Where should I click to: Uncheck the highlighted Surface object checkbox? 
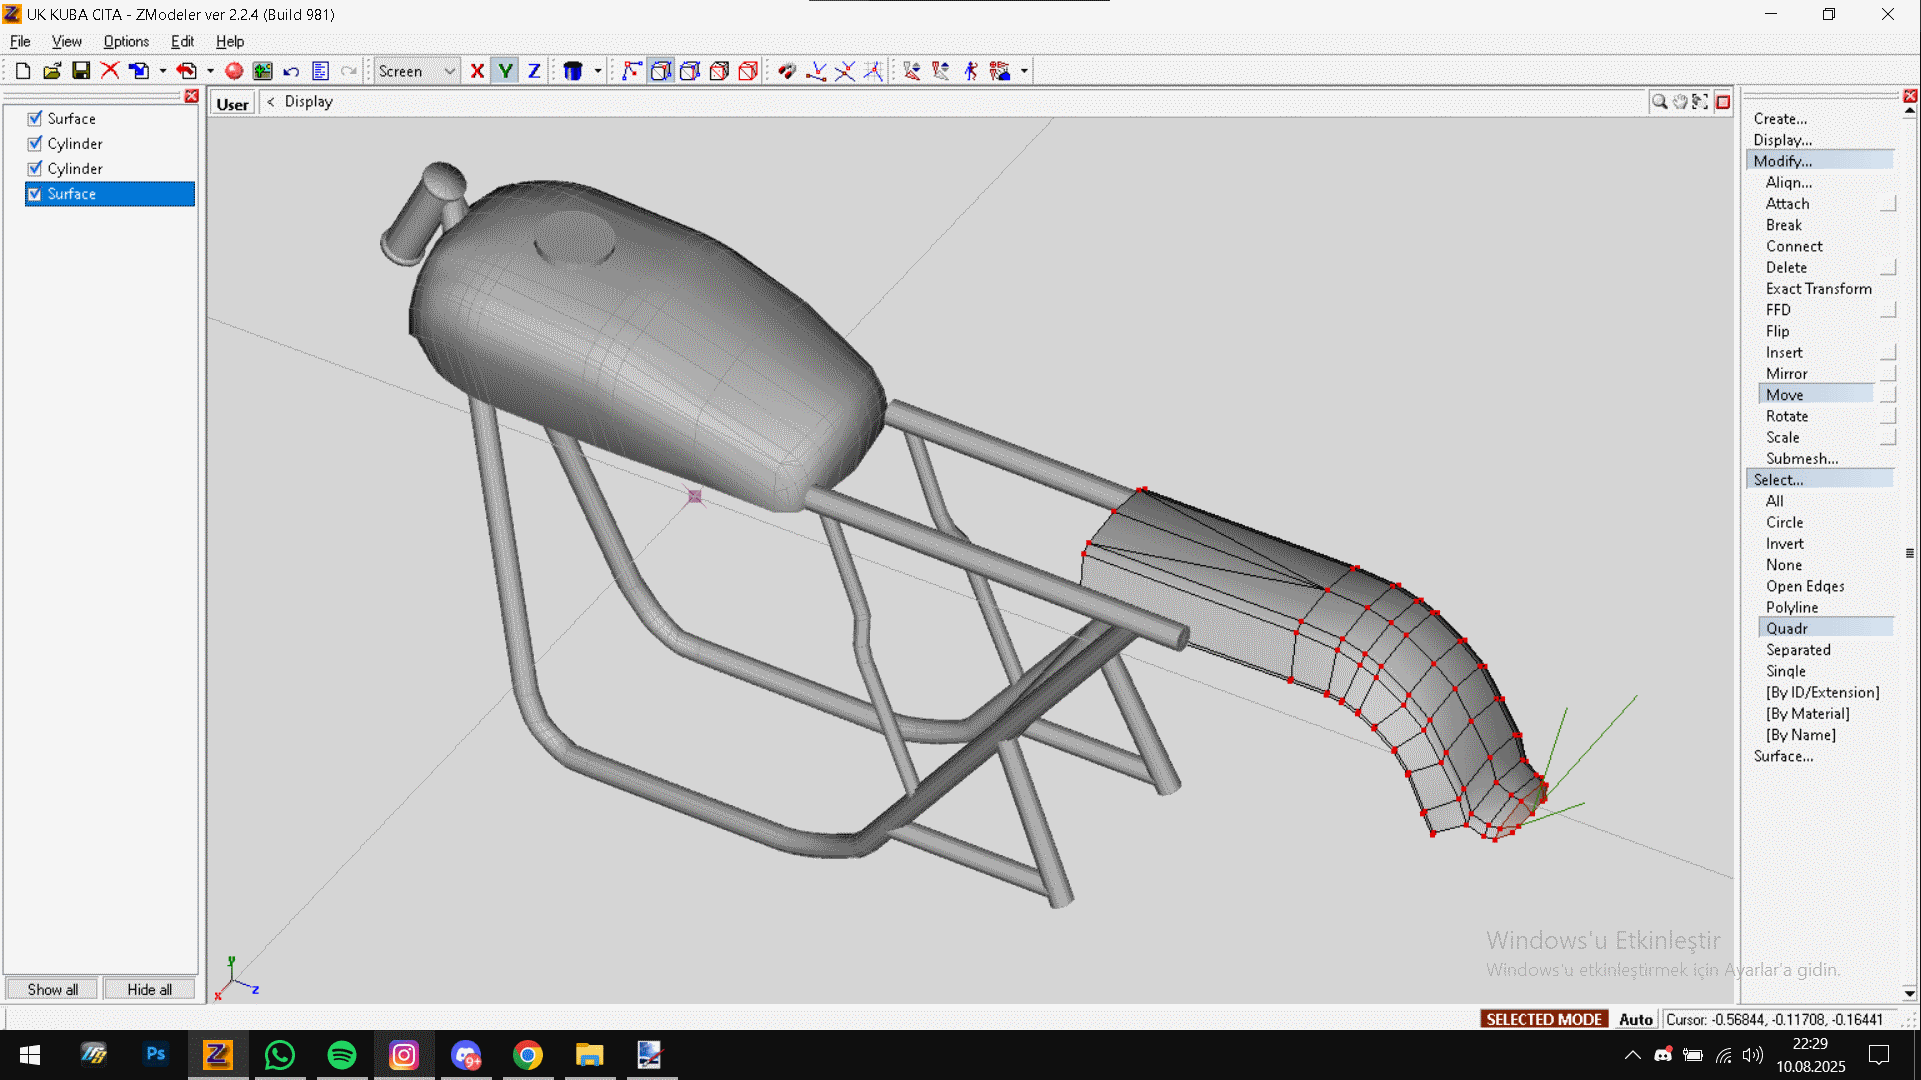[35, 194]
